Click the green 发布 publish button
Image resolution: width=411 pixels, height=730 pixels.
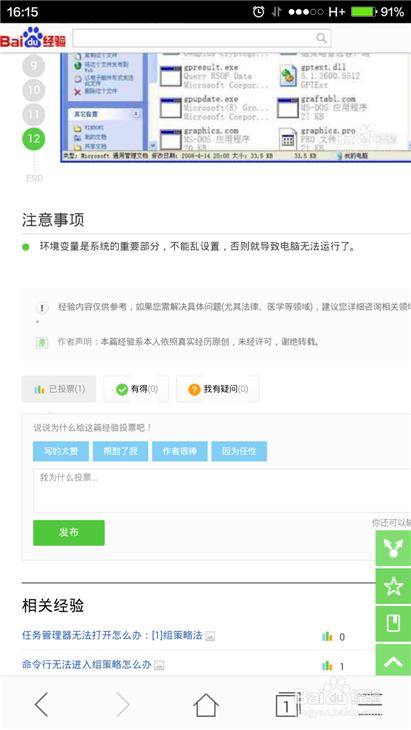coord(69,533)
